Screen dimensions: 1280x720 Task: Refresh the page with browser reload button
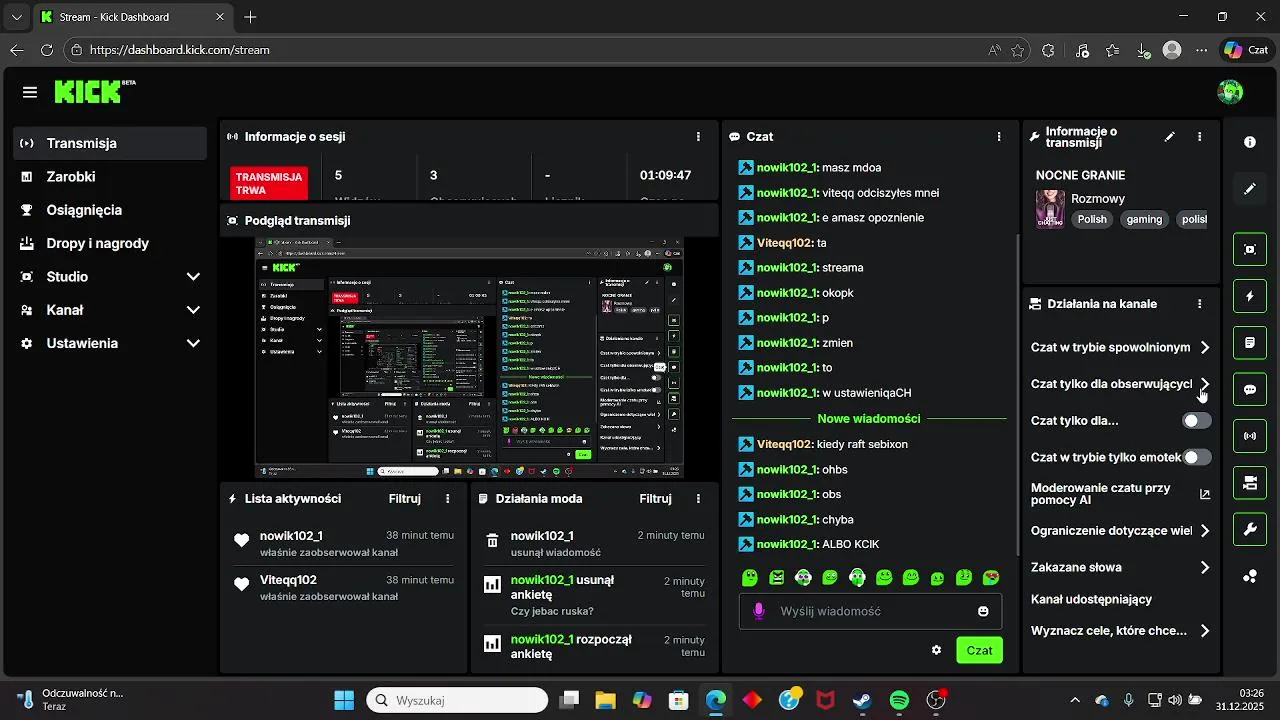[47, 50]
